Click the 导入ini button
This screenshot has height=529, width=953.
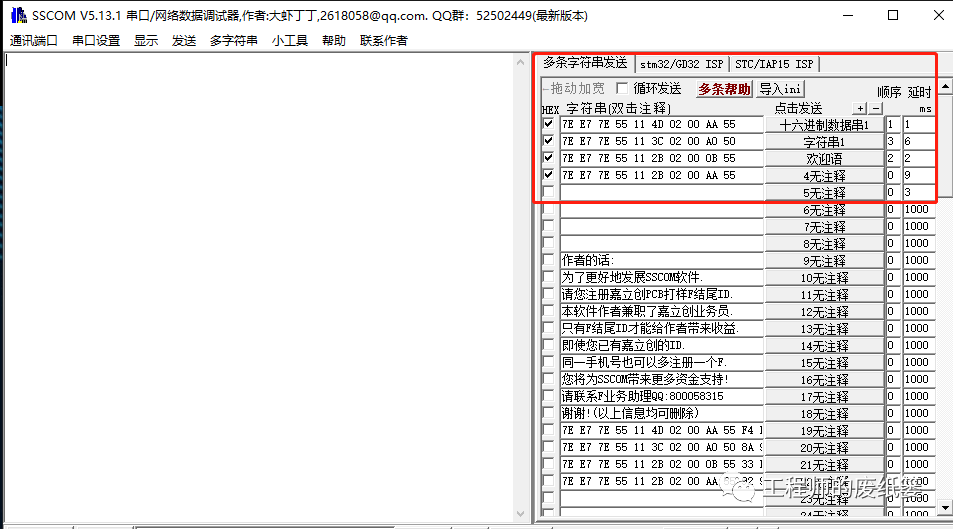780,89
